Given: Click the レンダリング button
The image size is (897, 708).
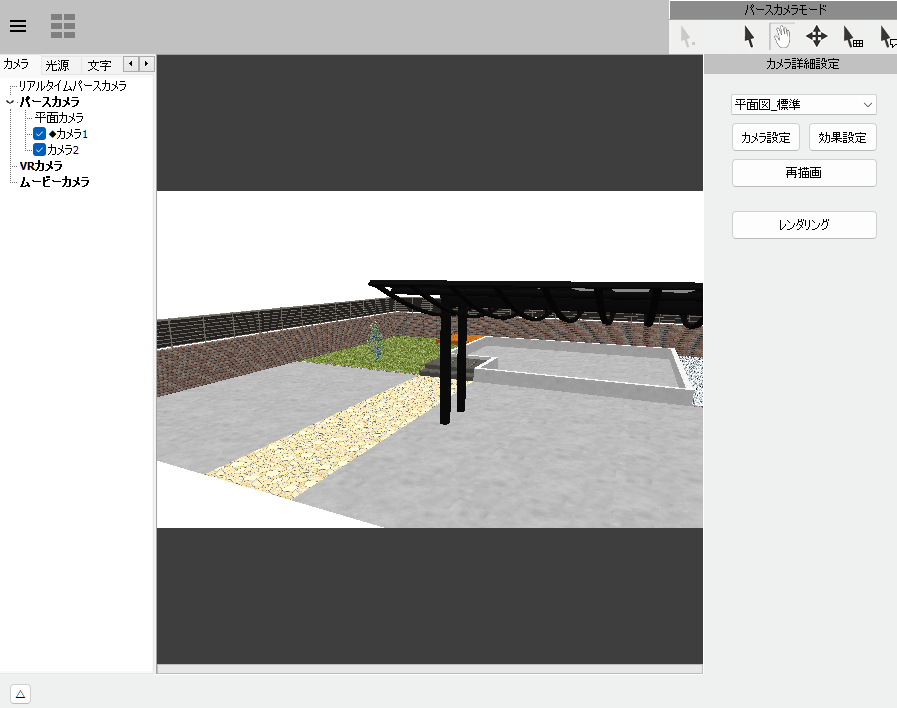Looking at the screenshot, I should click(804, 225).
